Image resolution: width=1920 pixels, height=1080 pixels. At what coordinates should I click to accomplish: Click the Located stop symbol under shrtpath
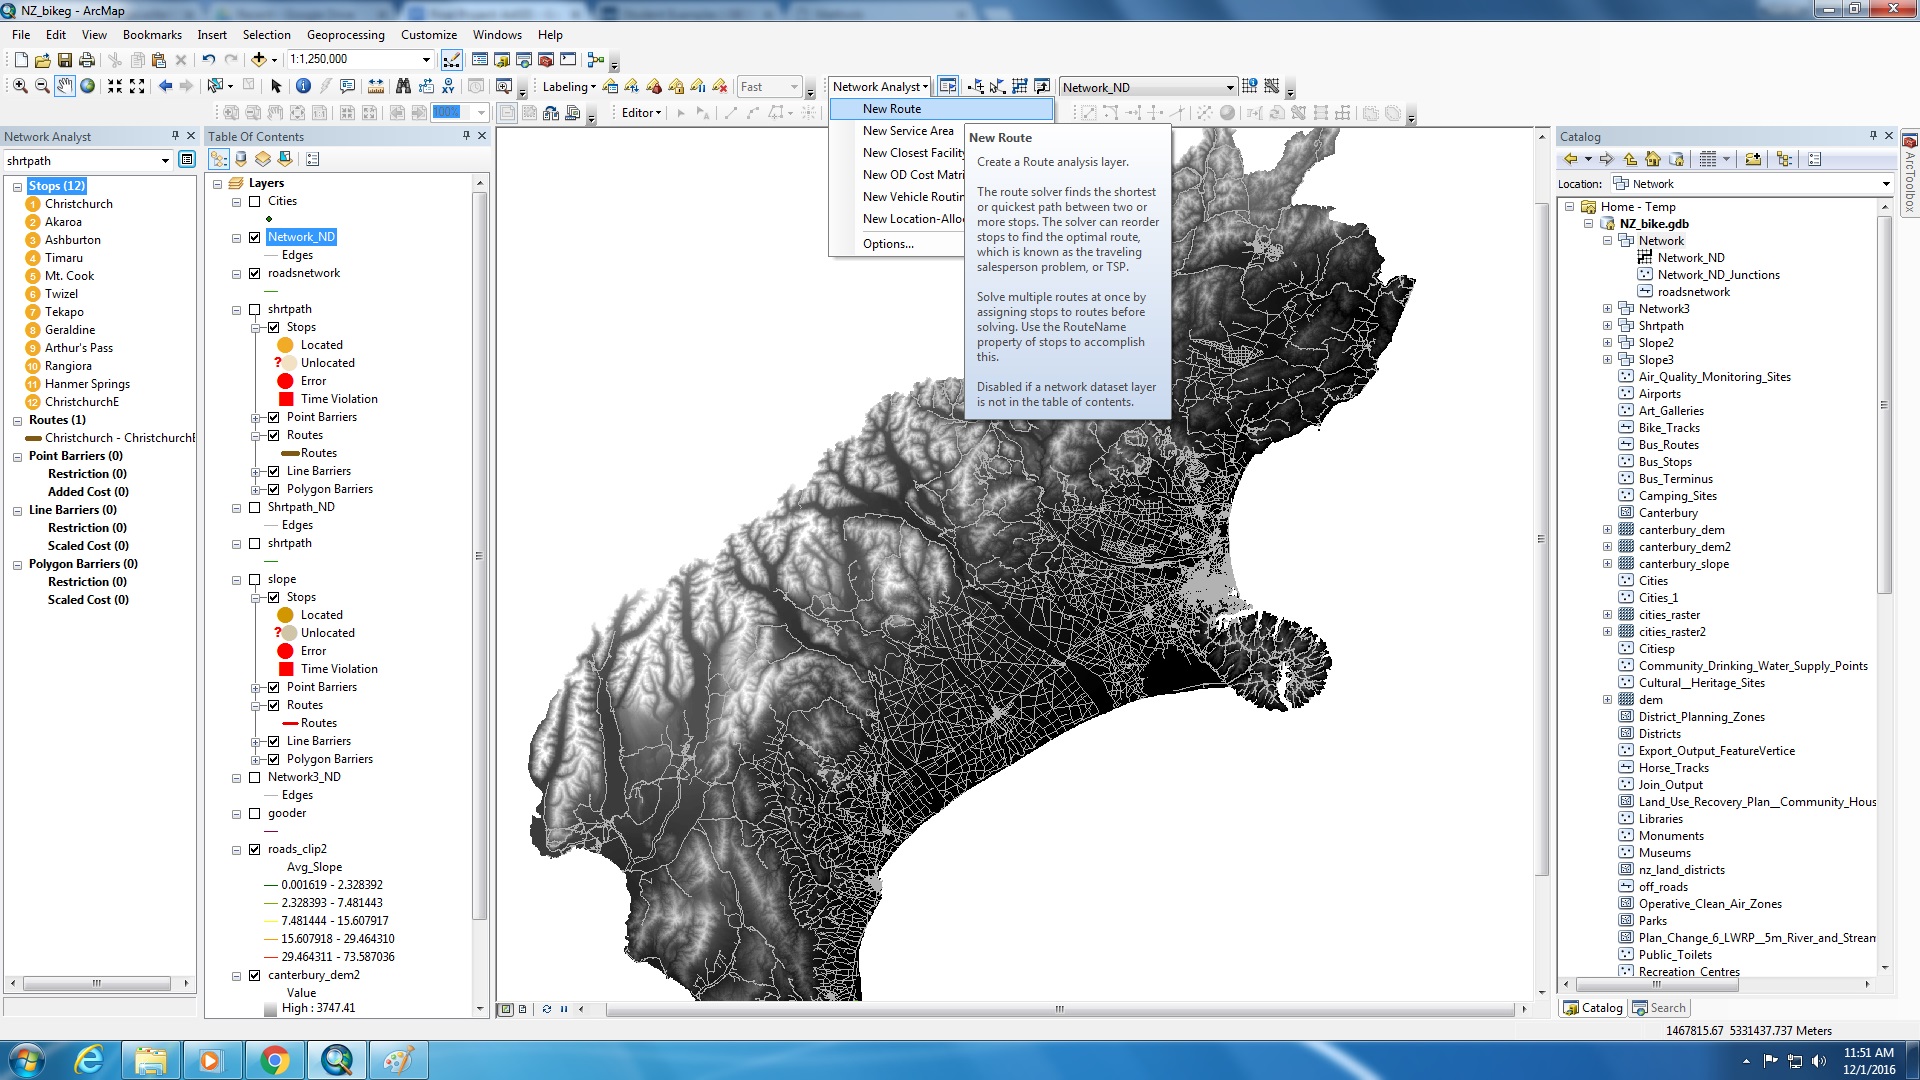(285, 345)
